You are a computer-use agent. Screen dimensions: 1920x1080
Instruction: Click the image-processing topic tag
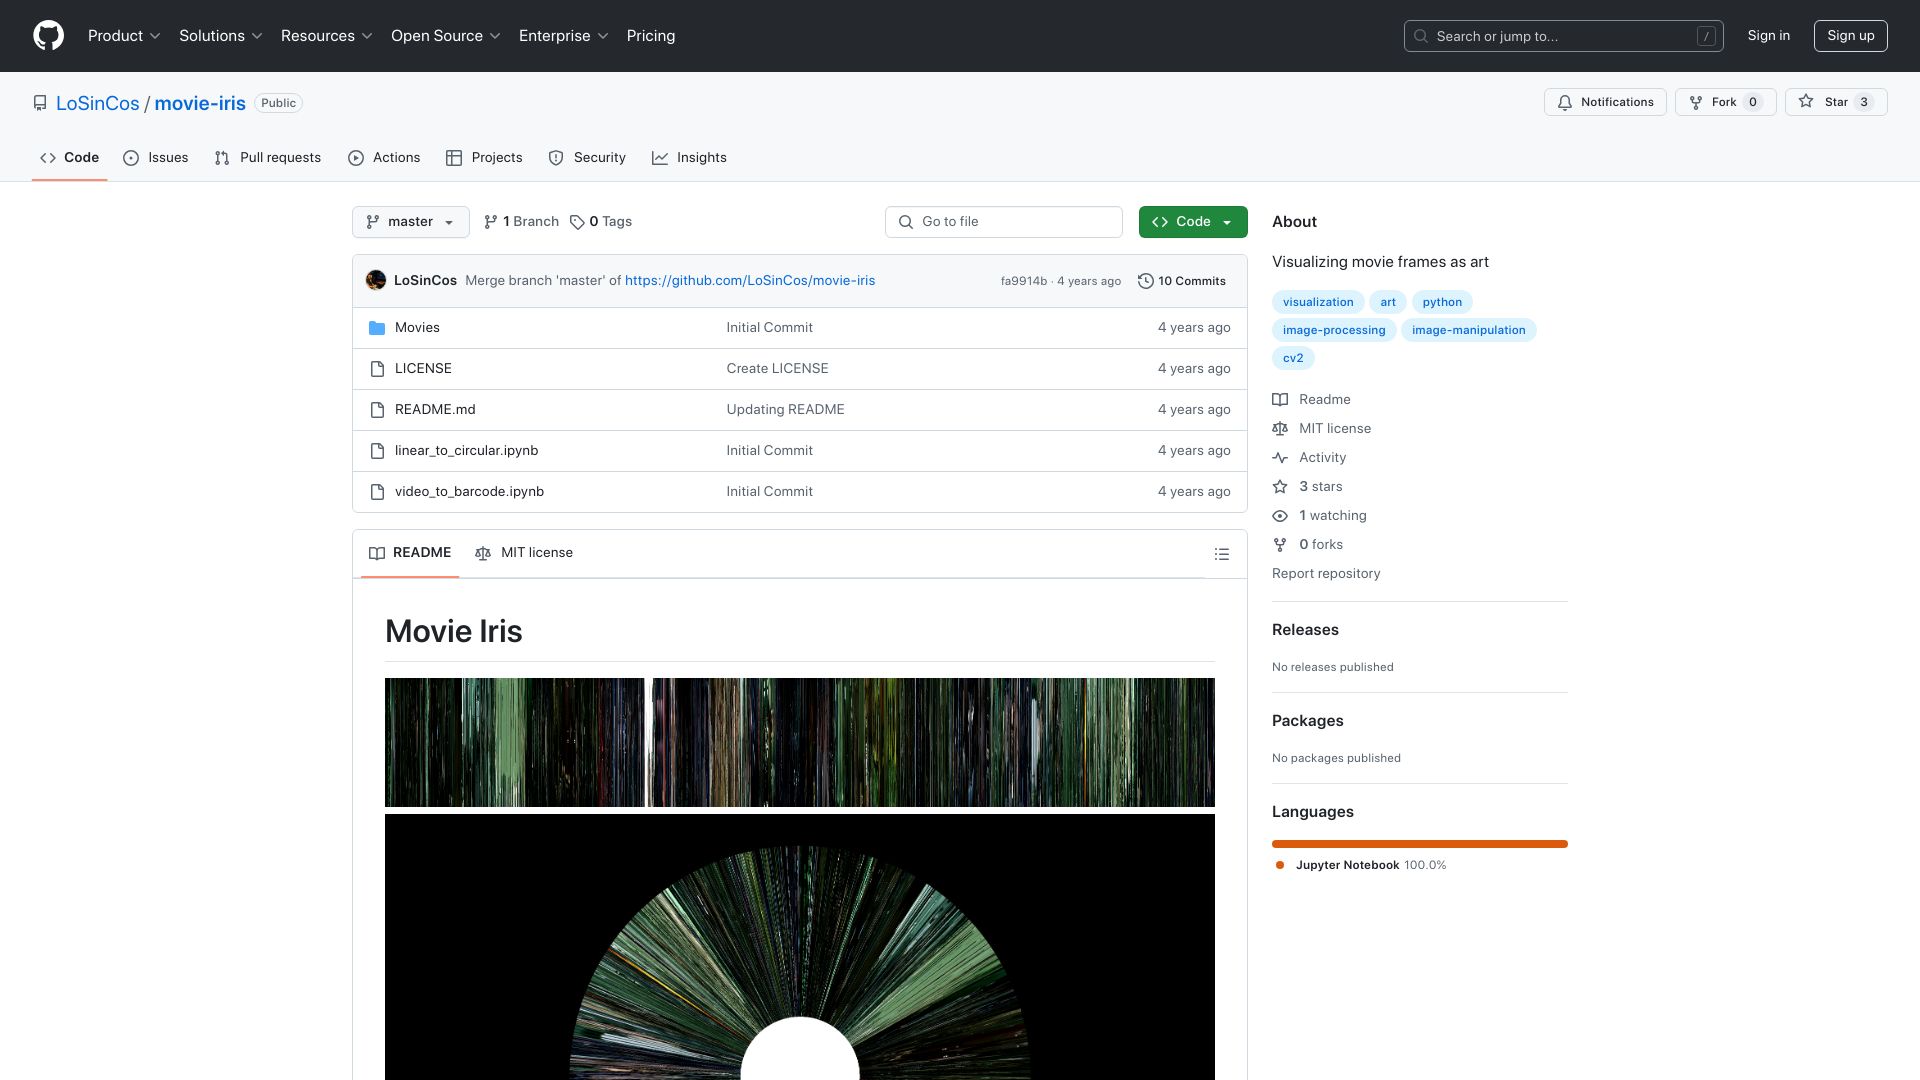pos(1334,330)
